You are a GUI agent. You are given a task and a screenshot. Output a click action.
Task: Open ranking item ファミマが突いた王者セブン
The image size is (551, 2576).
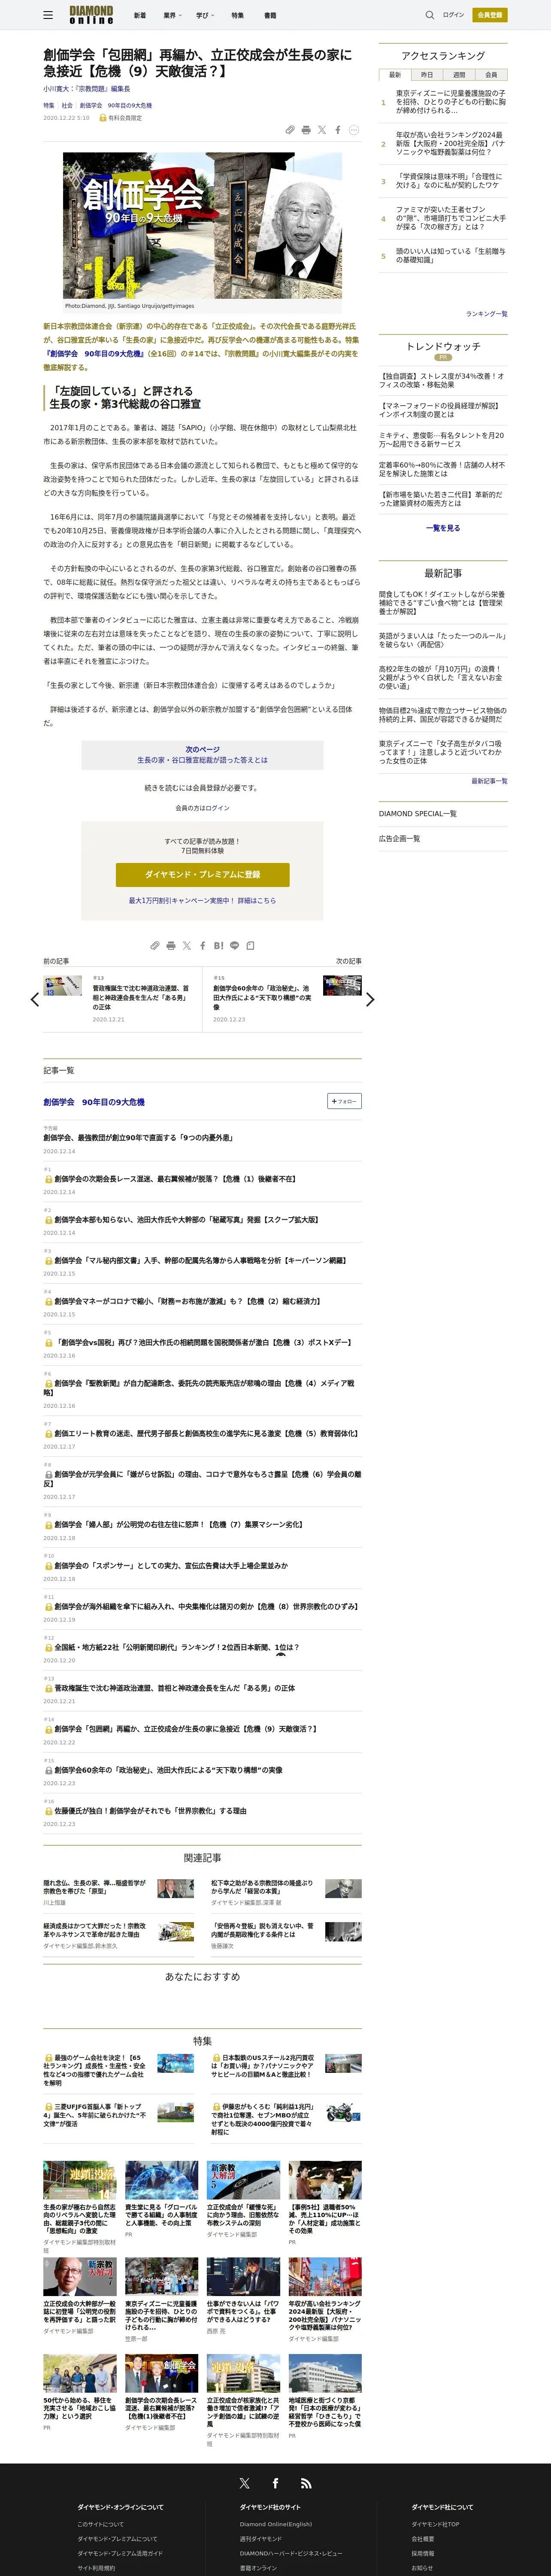(450, 218)
